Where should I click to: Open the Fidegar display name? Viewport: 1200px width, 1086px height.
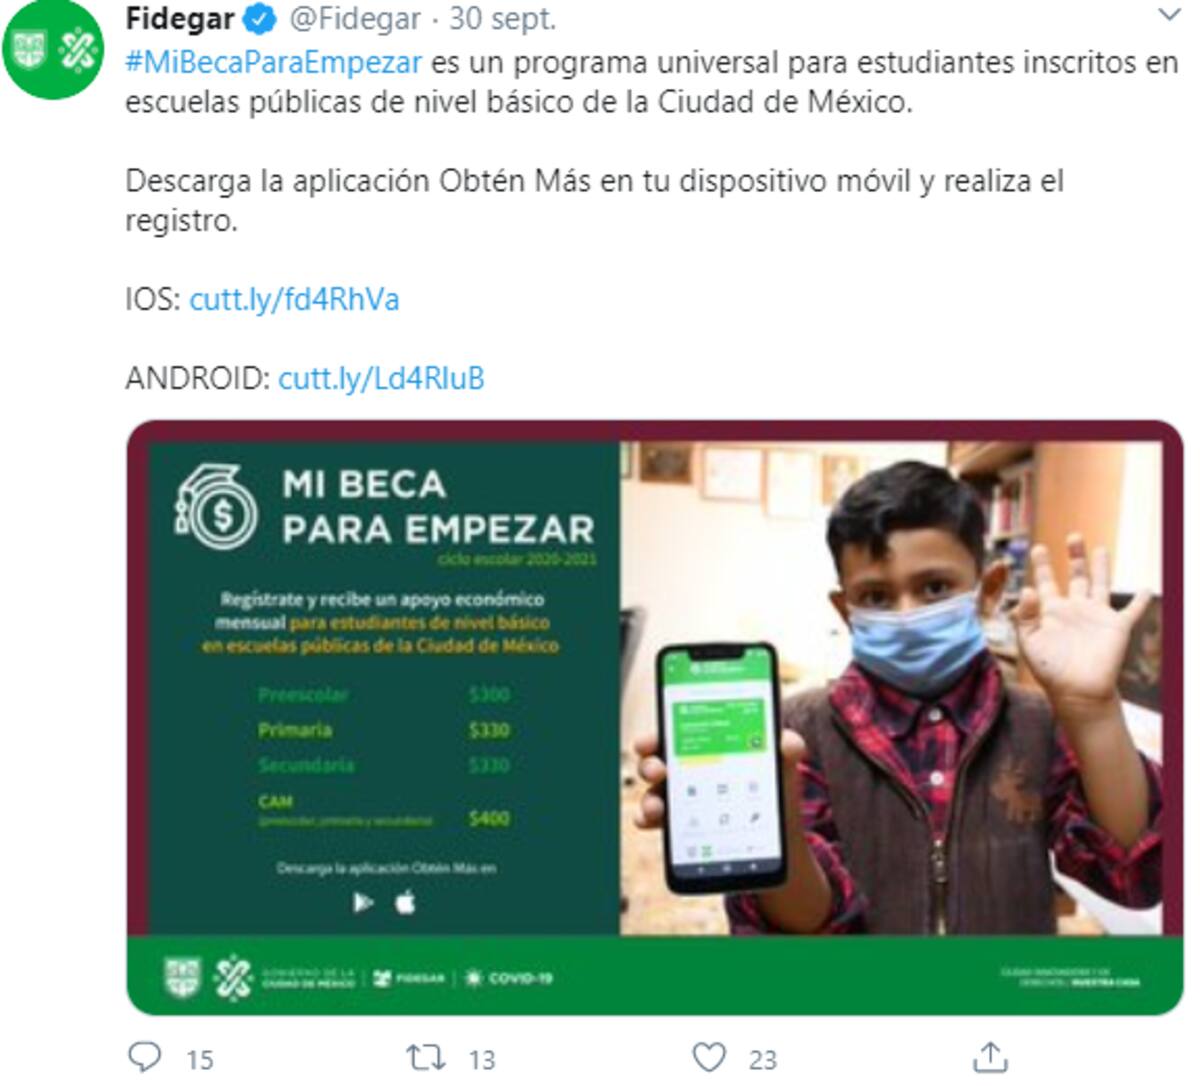click(181, 18)
